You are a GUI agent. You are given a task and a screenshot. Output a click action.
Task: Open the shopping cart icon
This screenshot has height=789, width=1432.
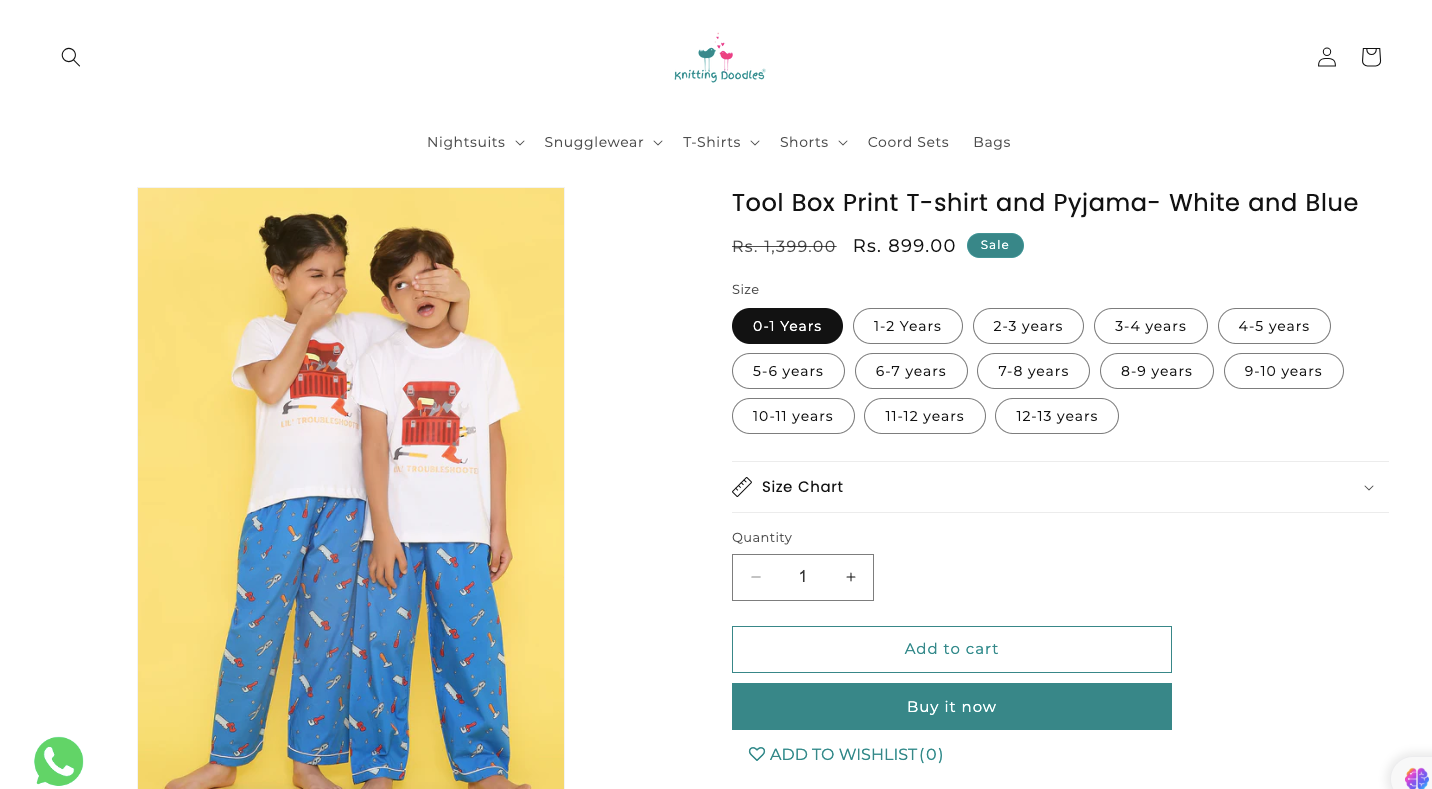point(1371,57)
